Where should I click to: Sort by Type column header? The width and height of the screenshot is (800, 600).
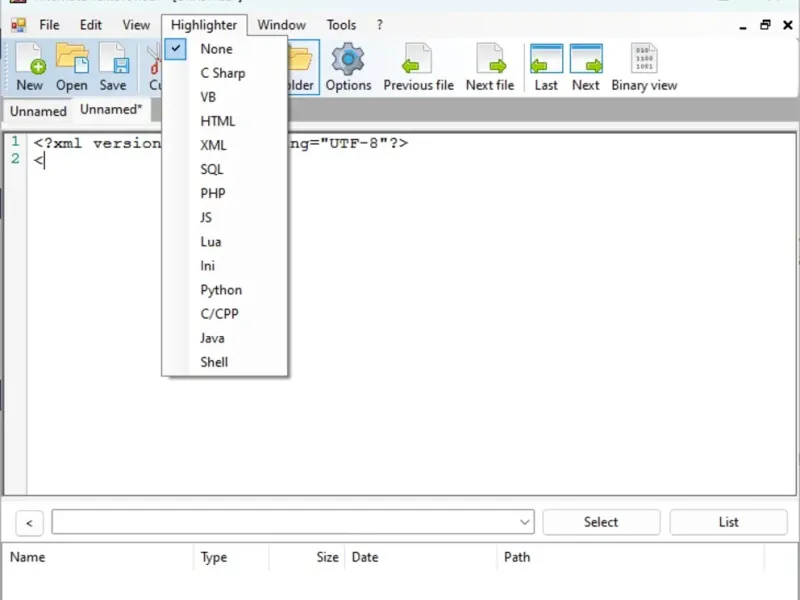(231, 557)
